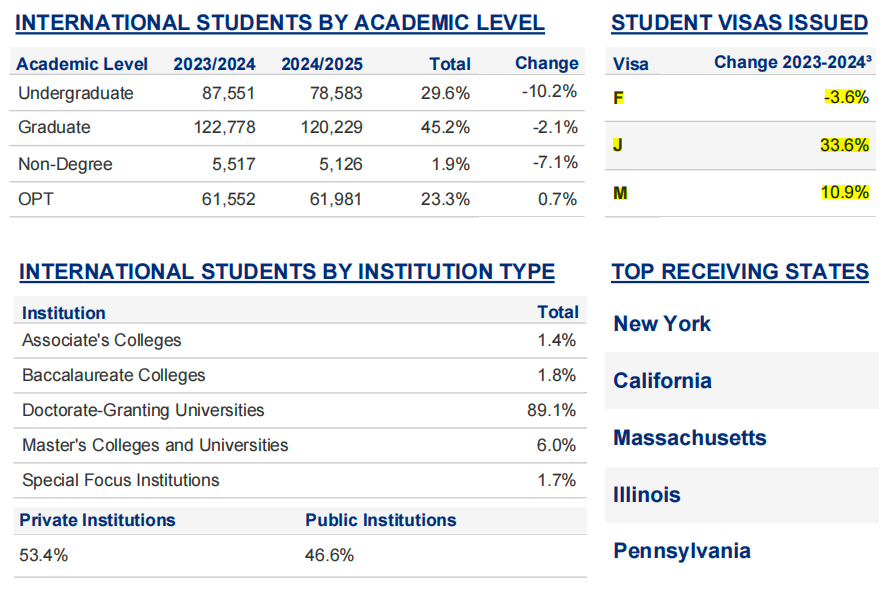Click the Student Visas Issued heading
The image size is (890, 590).
click(739, 23)
